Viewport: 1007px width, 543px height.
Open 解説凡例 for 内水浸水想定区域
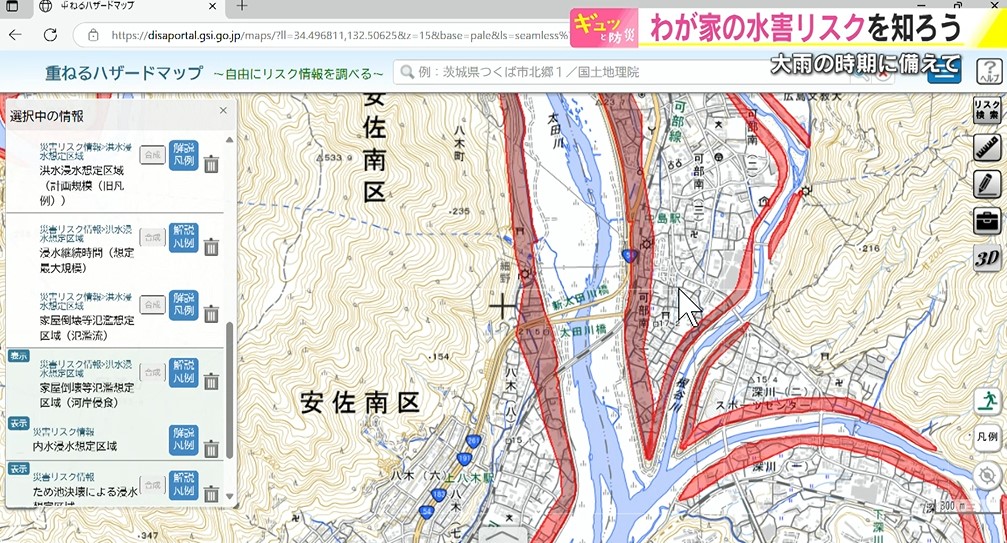(184, 440)
